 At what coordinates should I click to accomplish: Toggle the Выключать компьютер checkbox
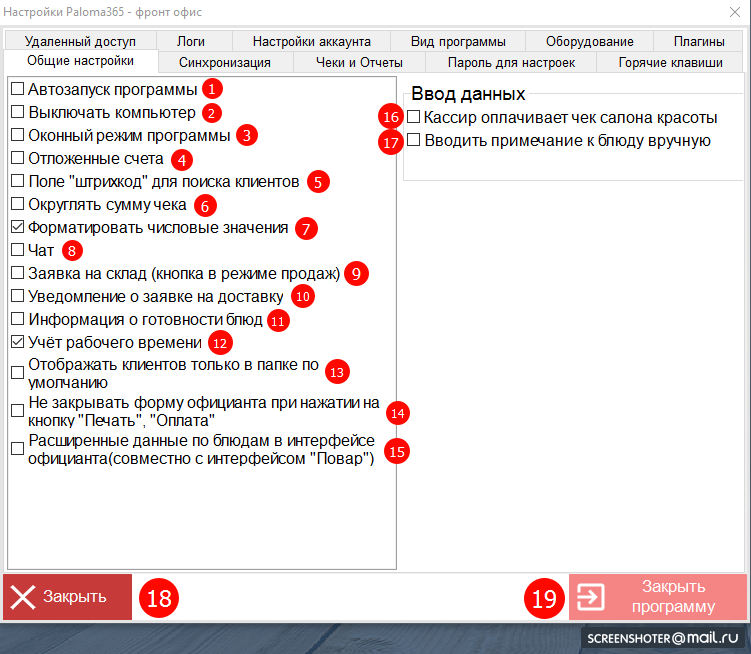click(x=18, y=112)
